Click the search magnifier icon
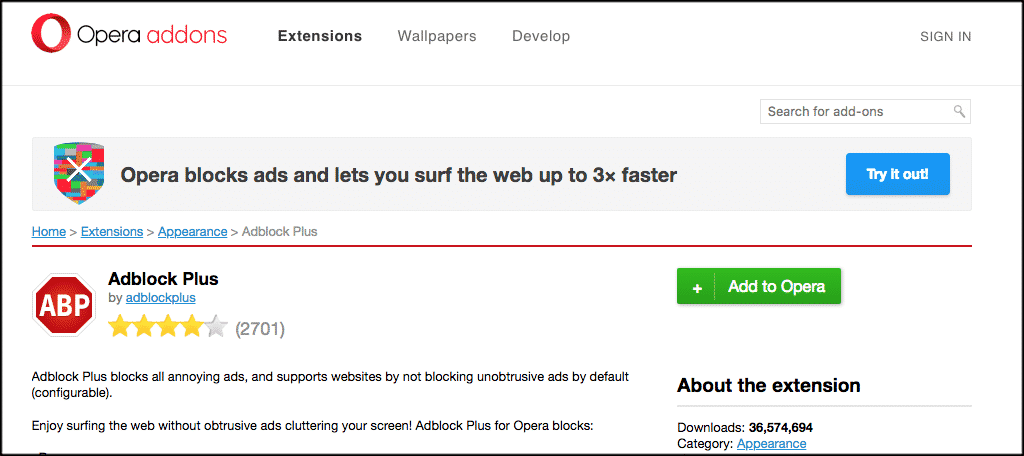This screenshot has width=1024, height=456. click(x=959, y=111)
